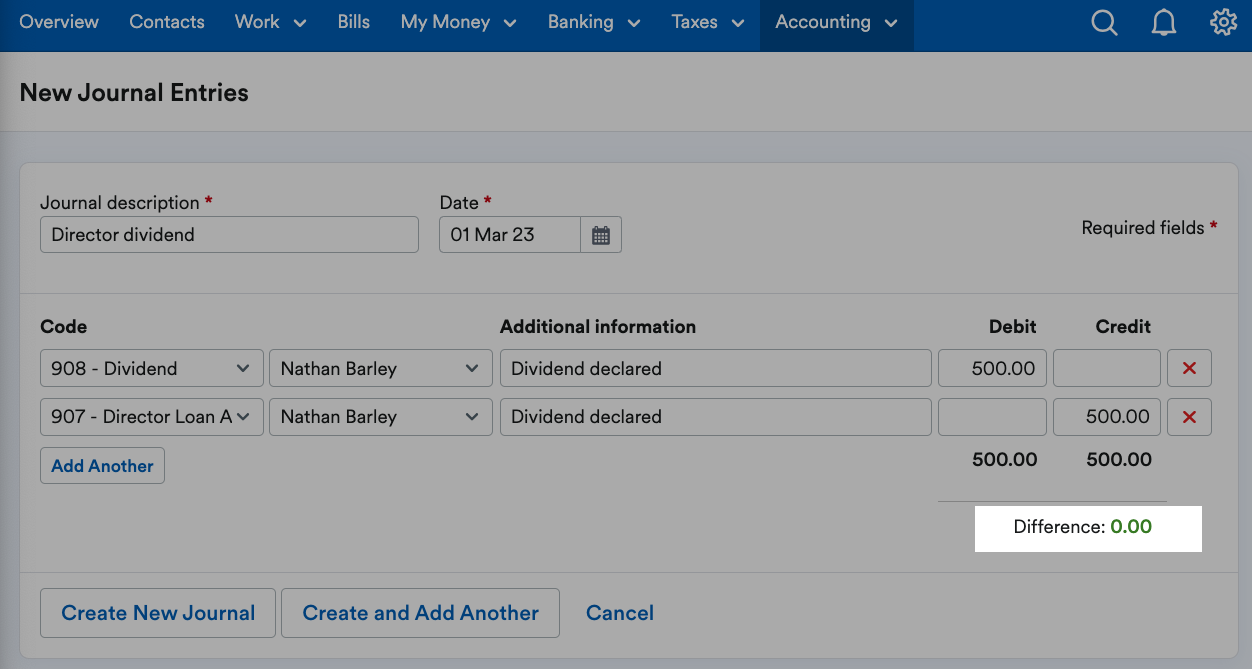Open the 908 - Dividend code dropdown
Screen dimensions: 1252x669
pos(152,368)
